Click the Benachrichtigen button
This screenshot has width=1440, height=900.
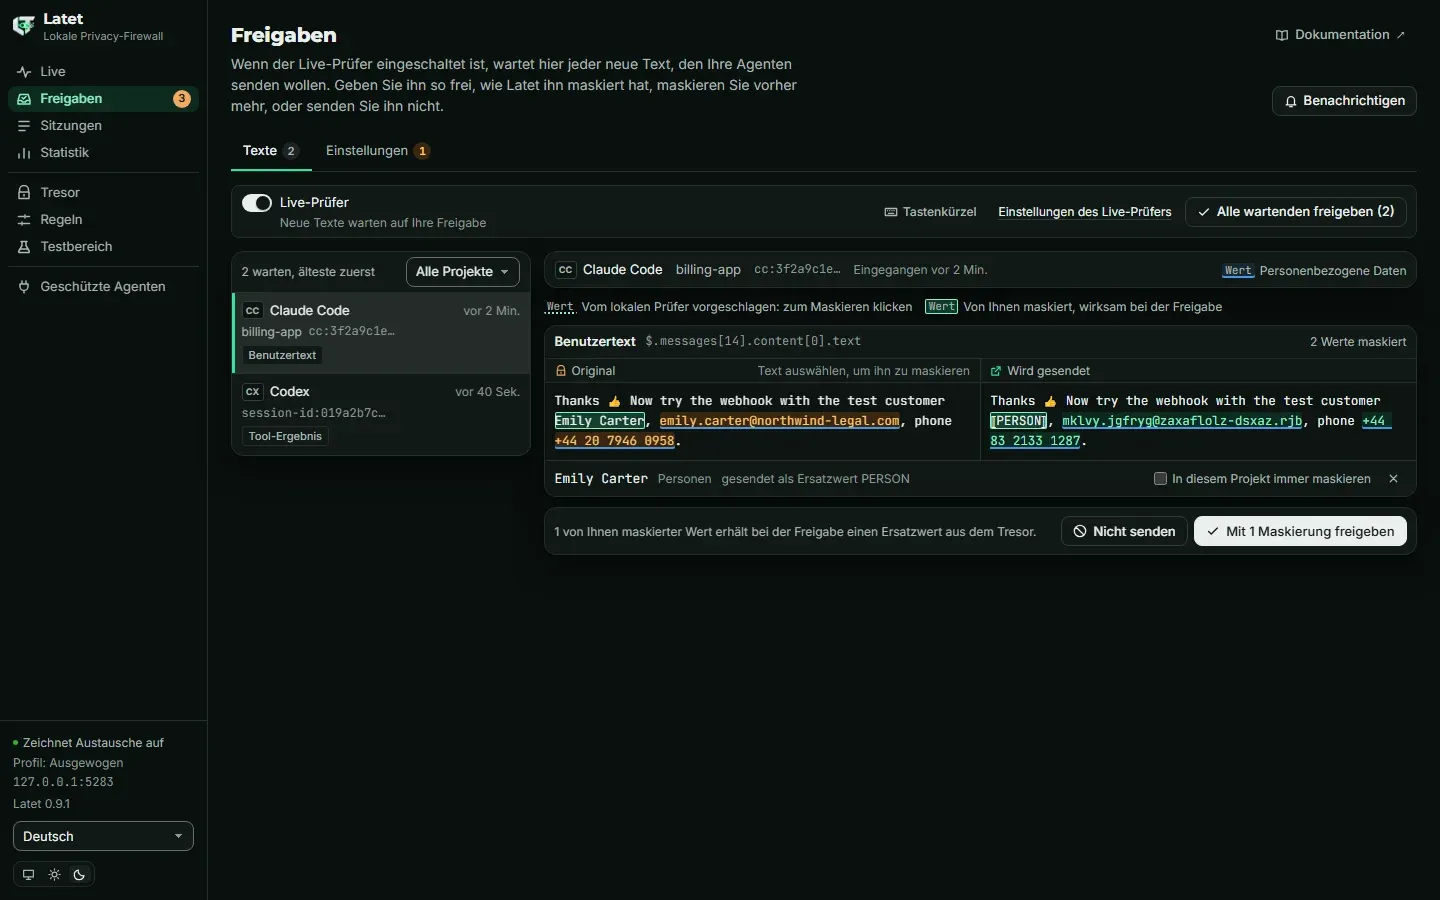point(1344,101)
